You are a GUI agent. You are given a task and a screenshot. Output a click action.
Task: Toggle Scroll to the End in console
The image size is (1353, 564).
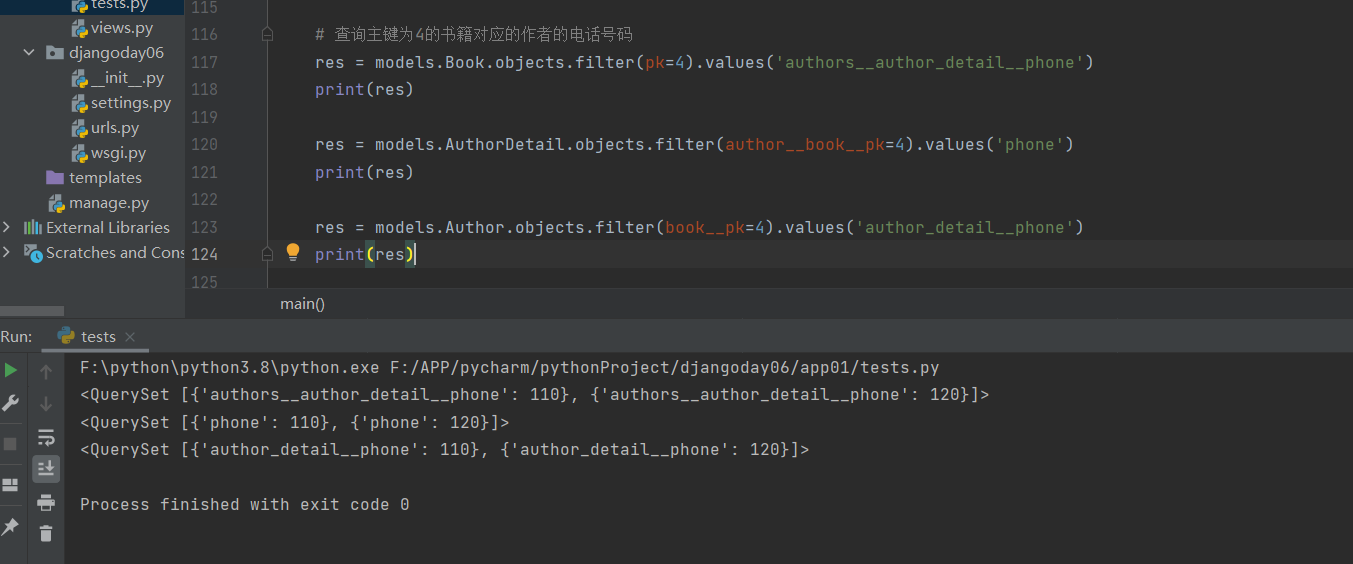coord(46,468)
